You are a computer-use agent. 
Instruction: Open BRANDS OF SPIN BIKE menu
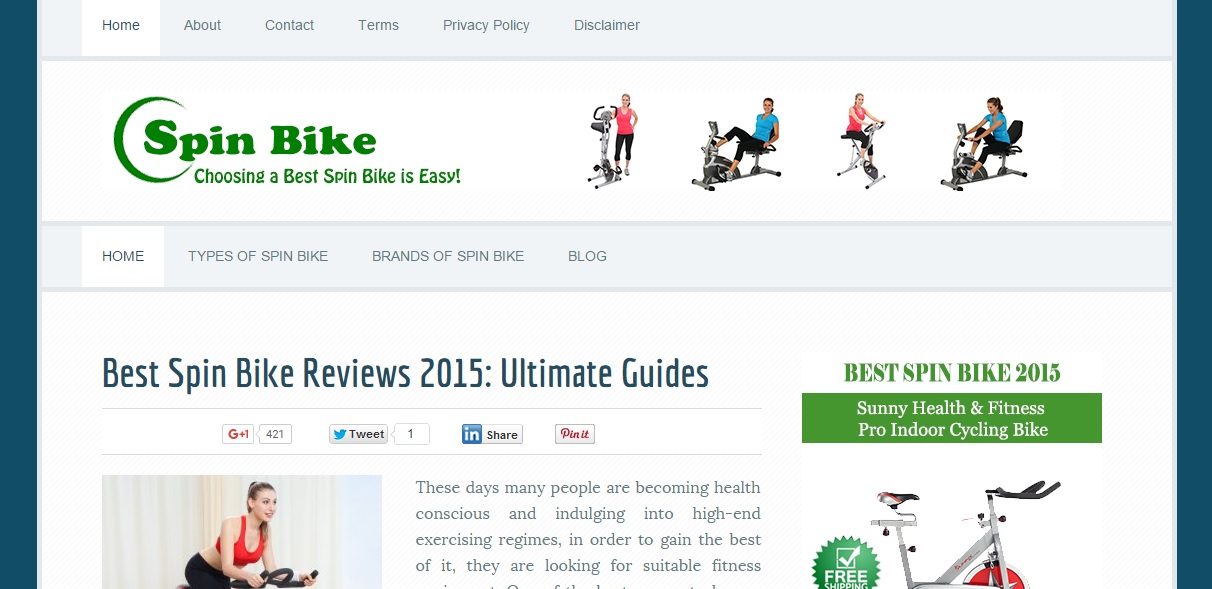click(448, 256)
